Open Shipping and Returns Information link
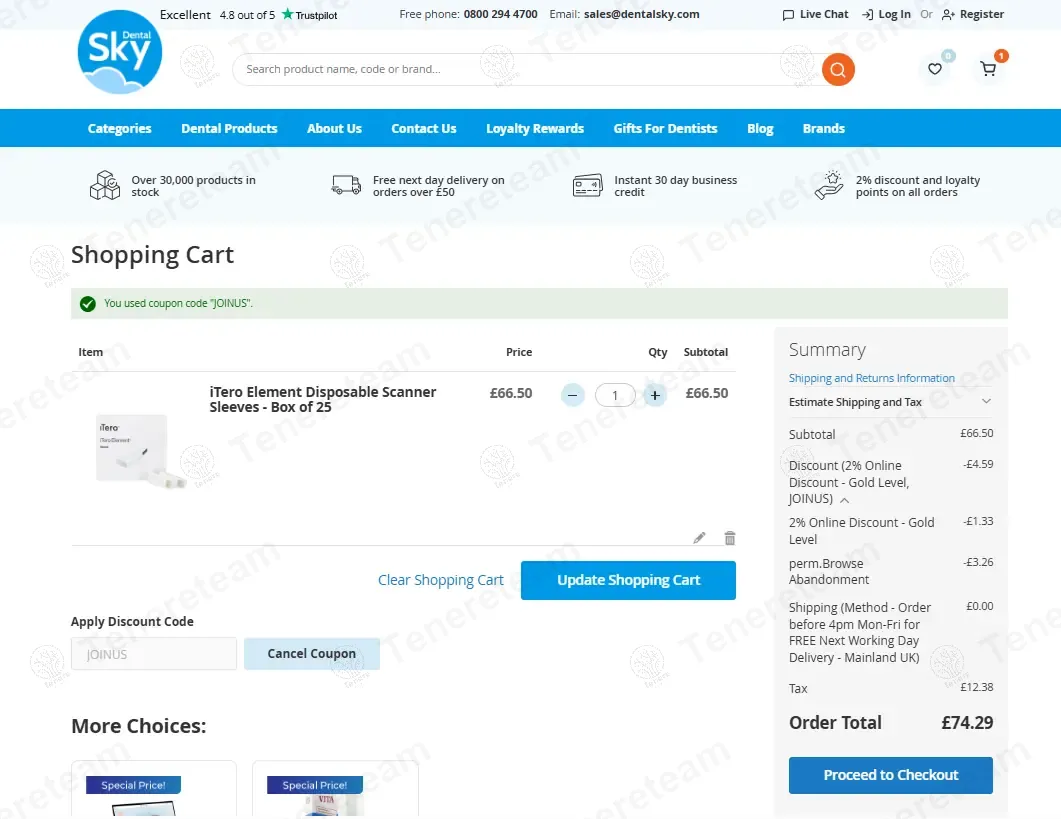The height and width of the screenshot is (819, 1061). coord(872,378)
